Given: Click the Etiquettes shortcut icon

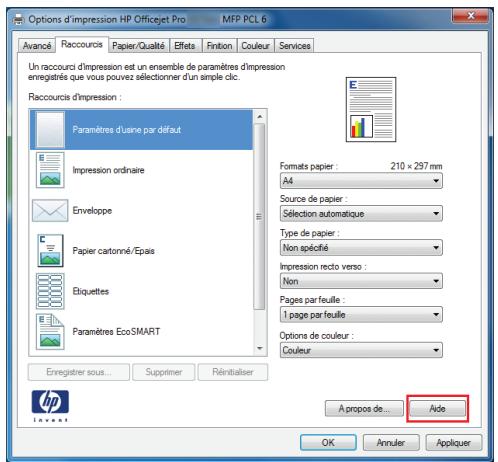Looking at the screenshot, I should (x=50, y=291).
